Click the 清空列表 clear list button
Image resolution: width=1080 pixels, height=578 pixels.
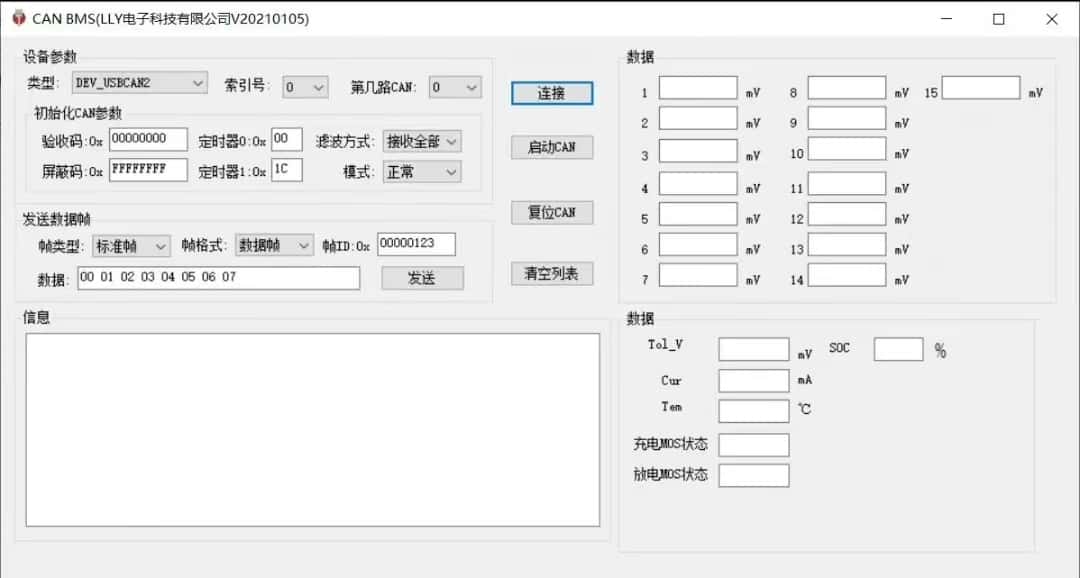point(552,273)
